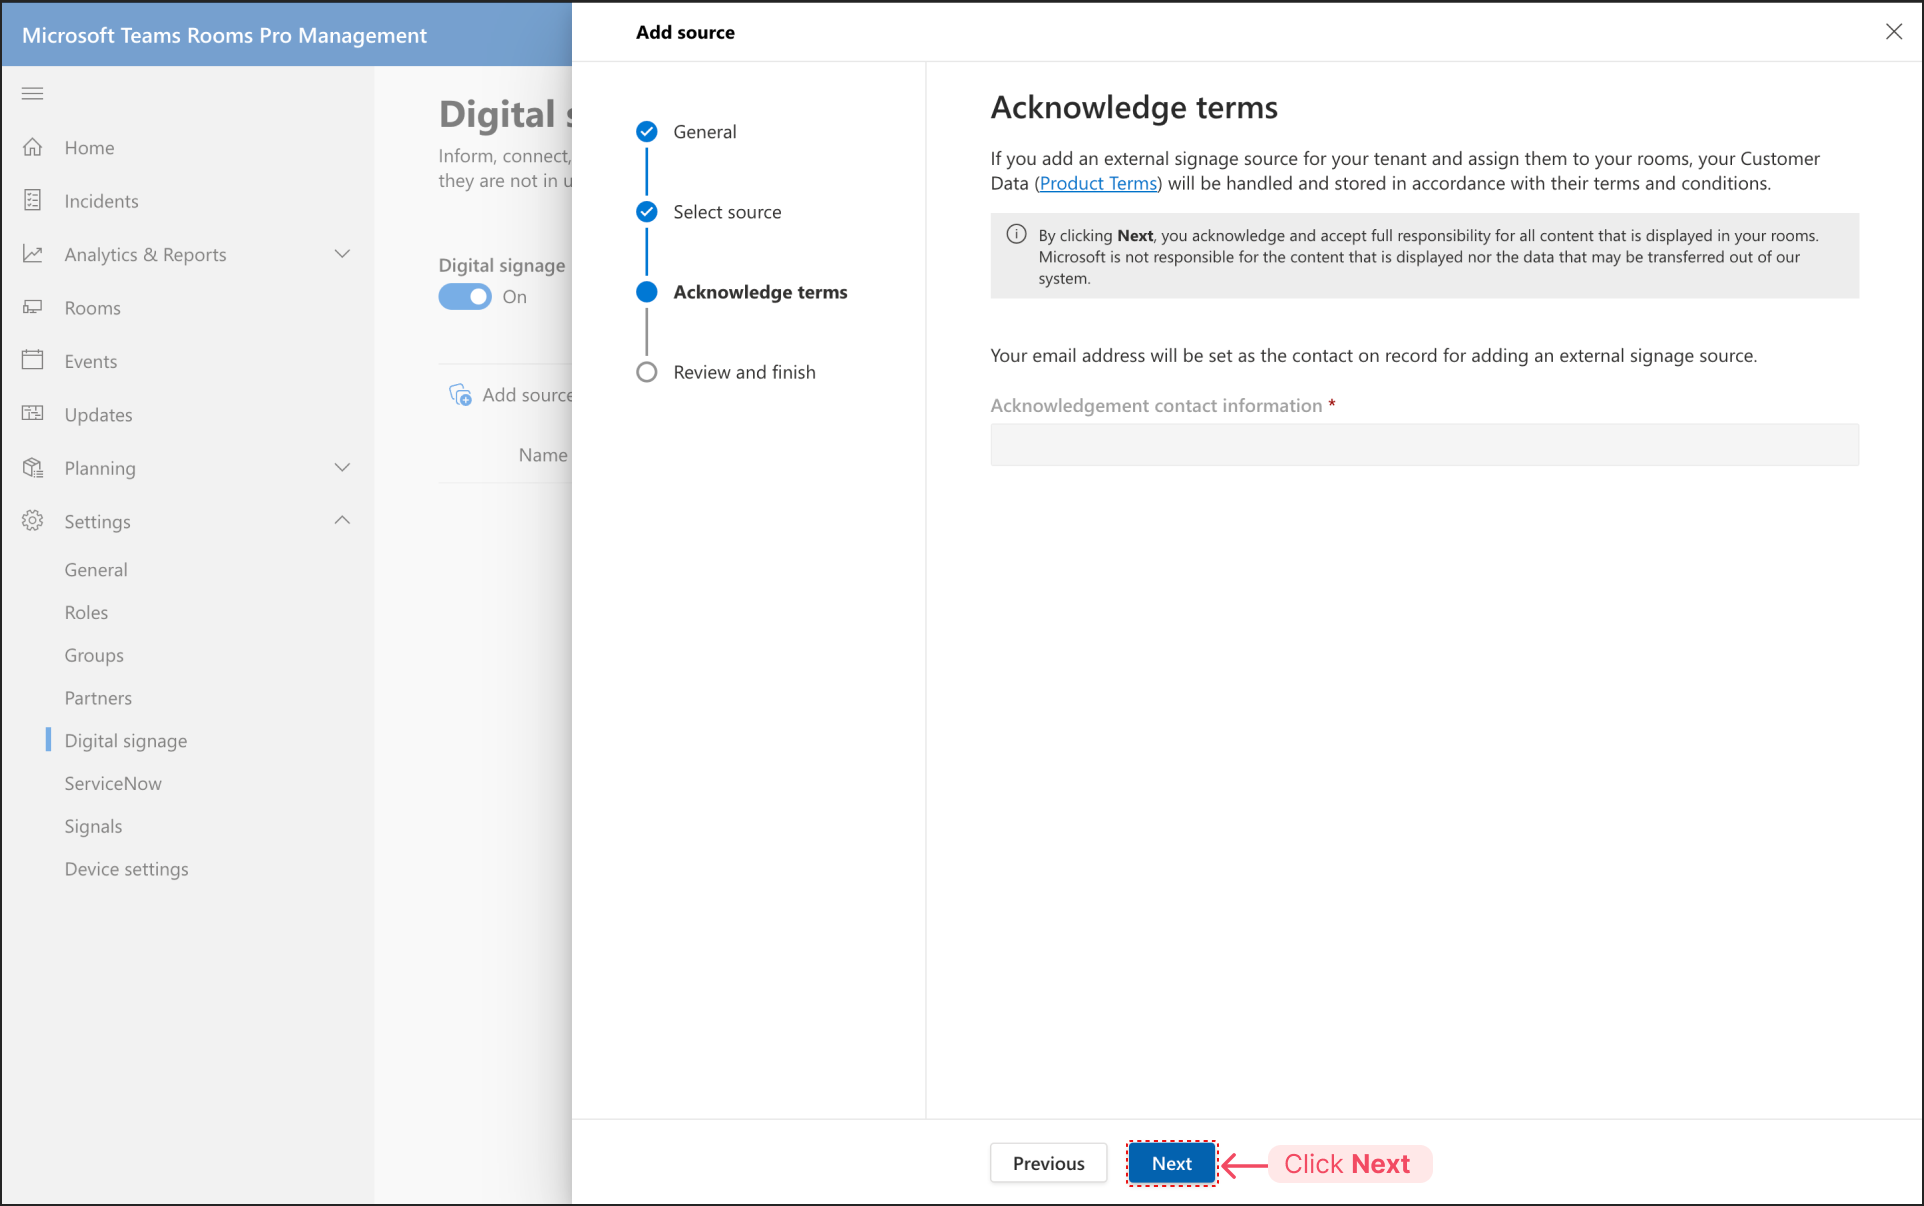Viewport: 1924px width, 1206px height.
Task: Expand the Analytics & Reports chevron
Action: click(x=342, y=254)
